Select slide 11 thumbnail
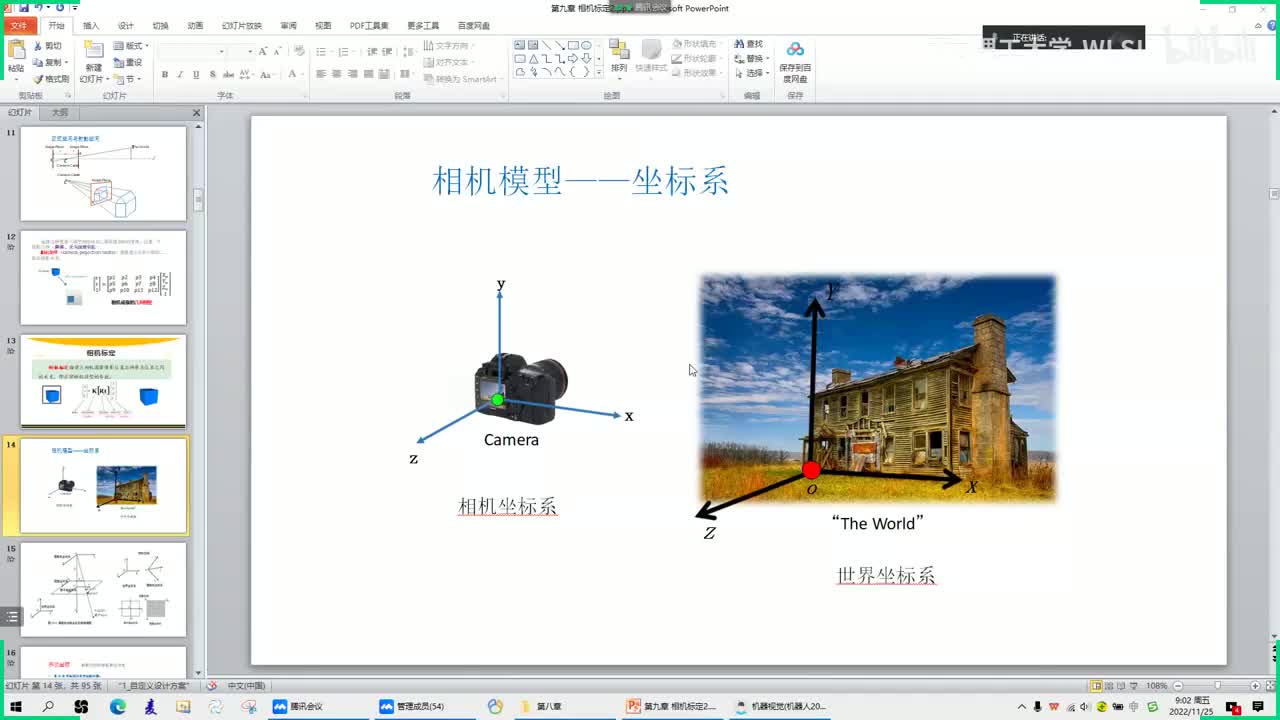 pyautogui.click(x=103, y=173)
